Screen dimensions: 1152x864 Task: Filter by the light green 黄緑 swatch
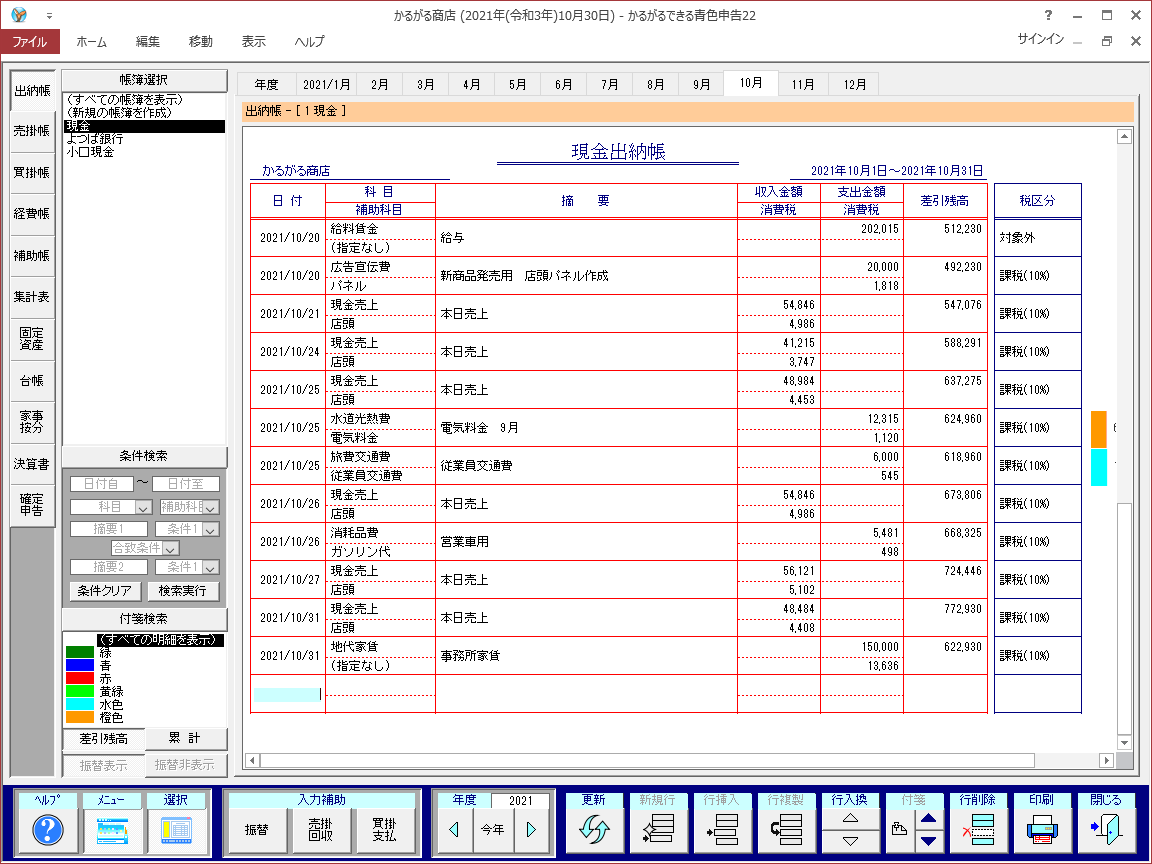(80, 691)
